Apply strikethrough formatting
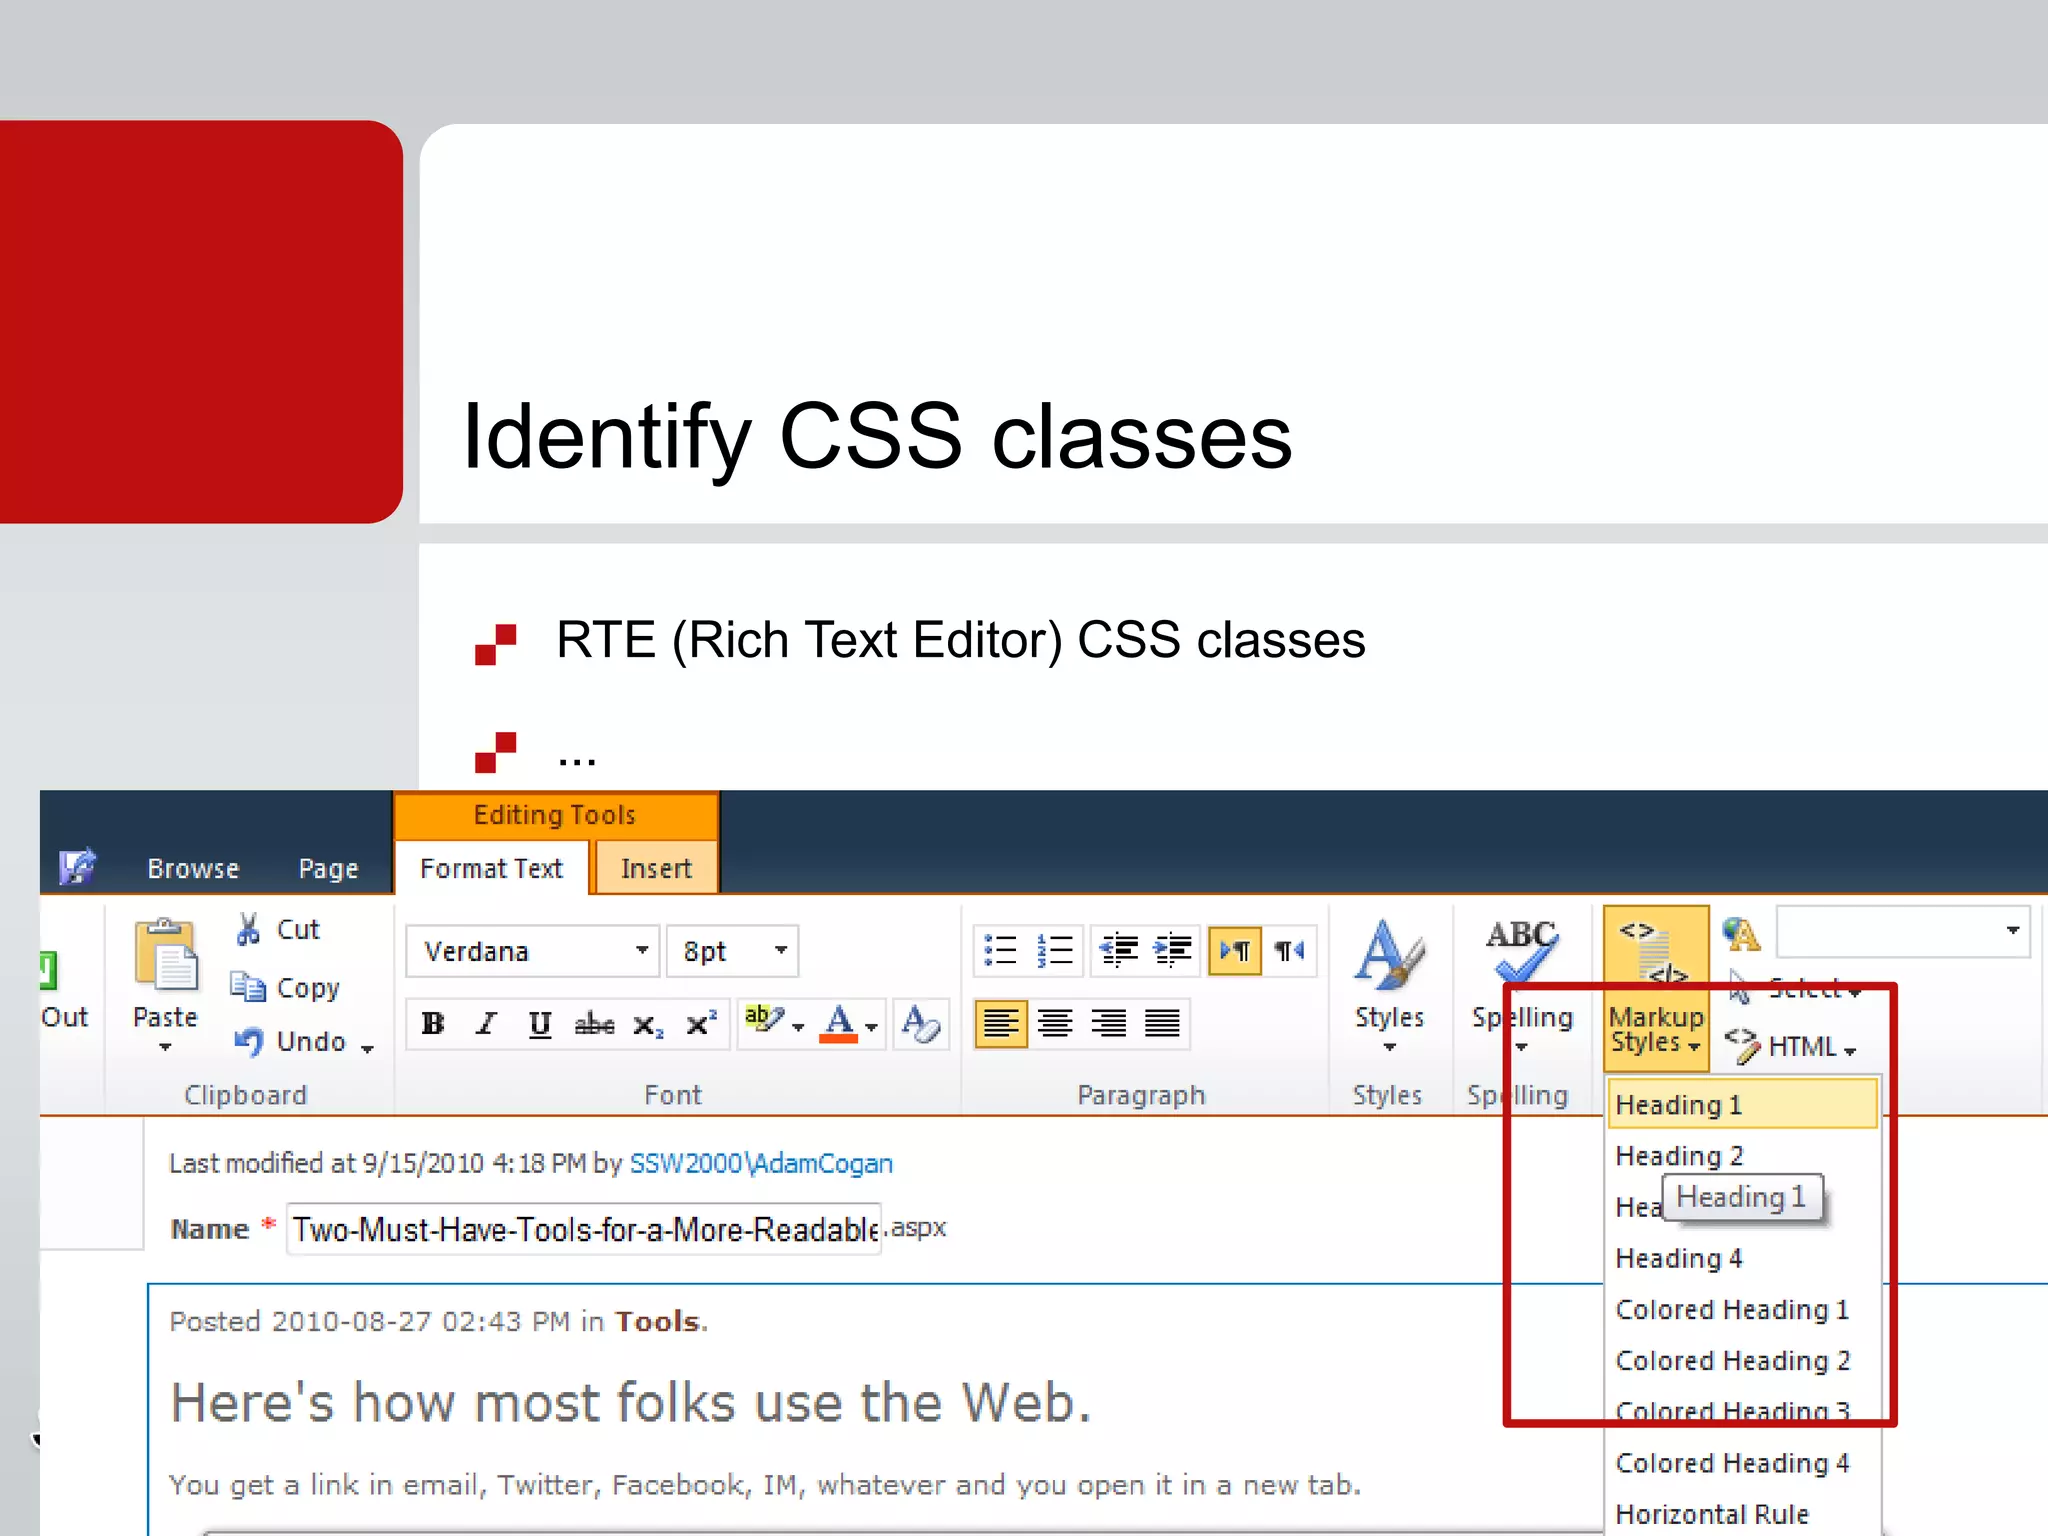Viewport: 2048px width, 1536px height. 594,1024
